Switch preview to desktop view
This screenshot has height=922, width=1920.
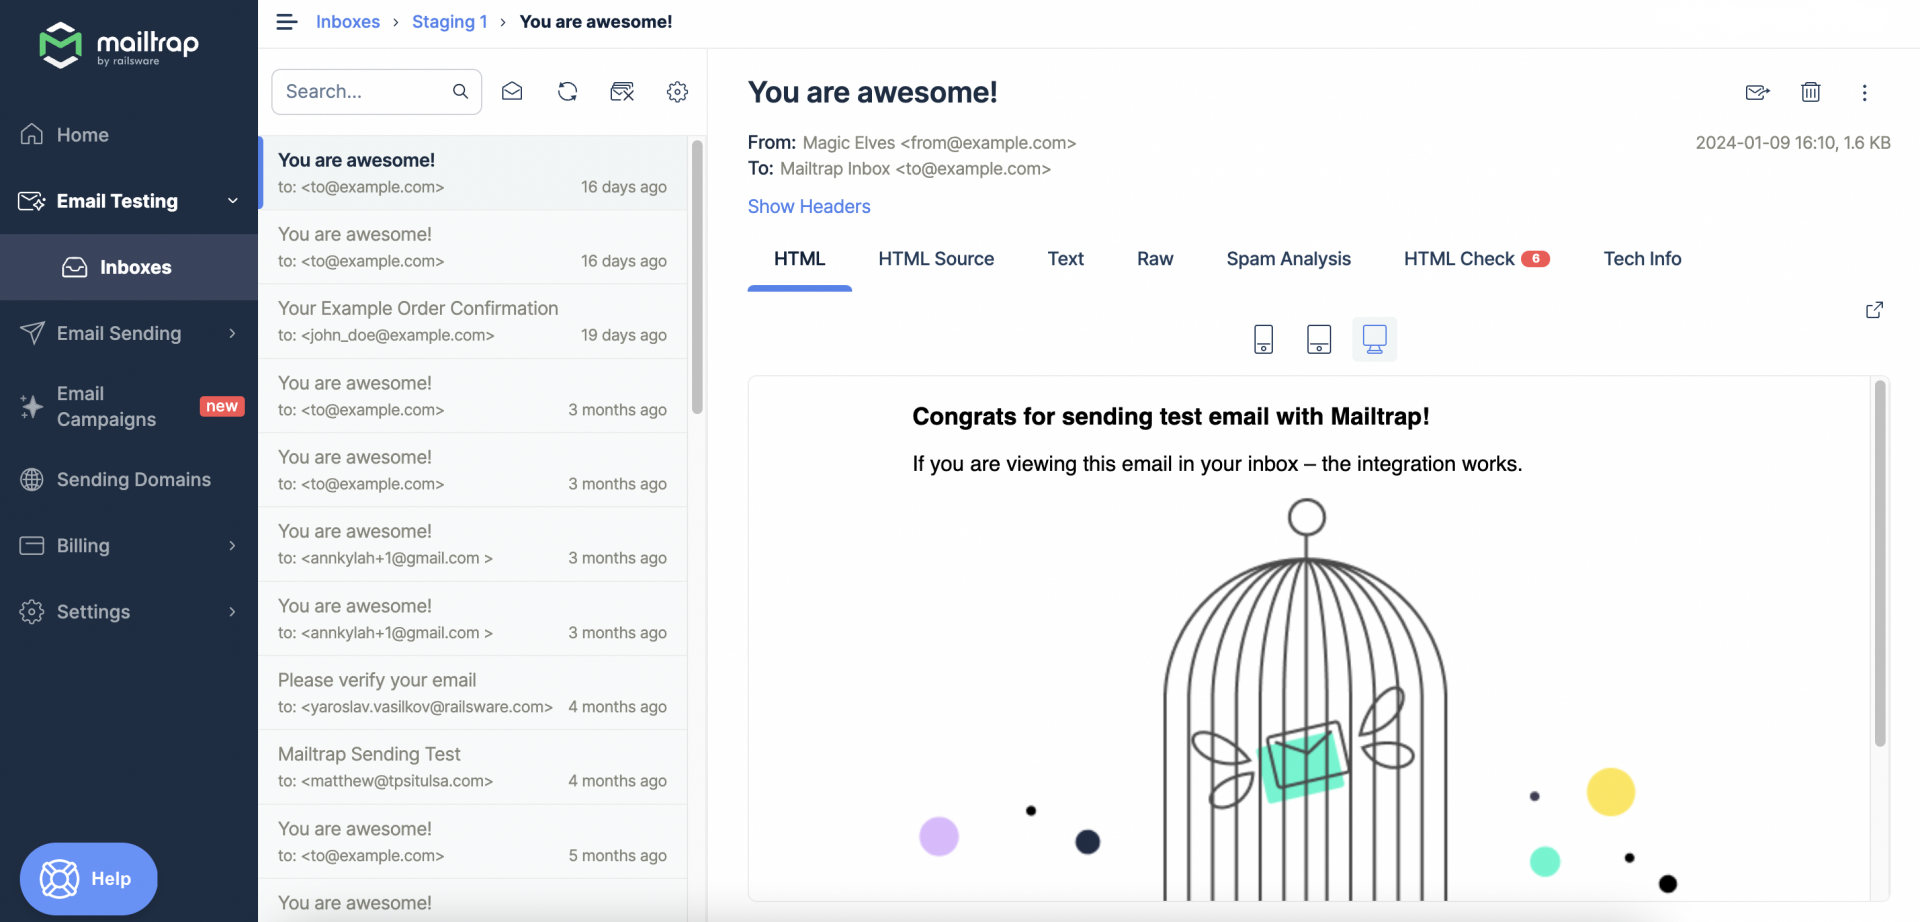[1374, 340]
